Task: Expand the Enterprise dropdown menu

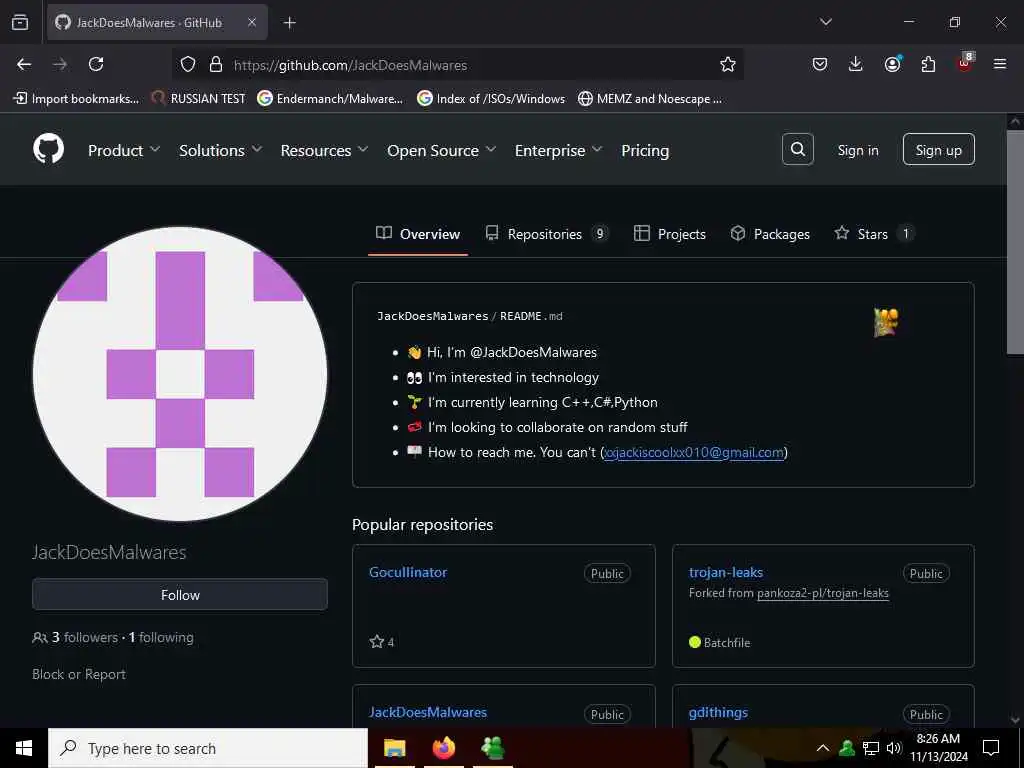Action: tap(558, 150)
